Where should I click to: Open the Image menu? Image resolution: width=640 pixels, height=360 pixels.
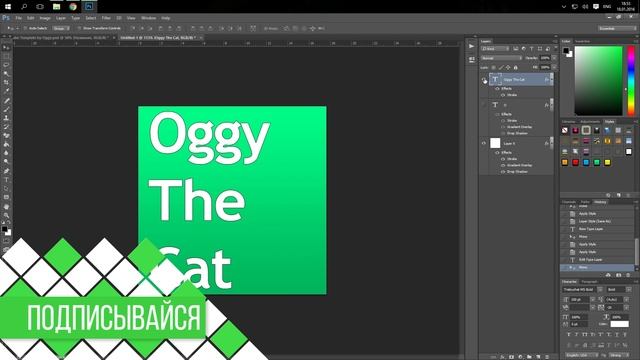coord(45,18)
